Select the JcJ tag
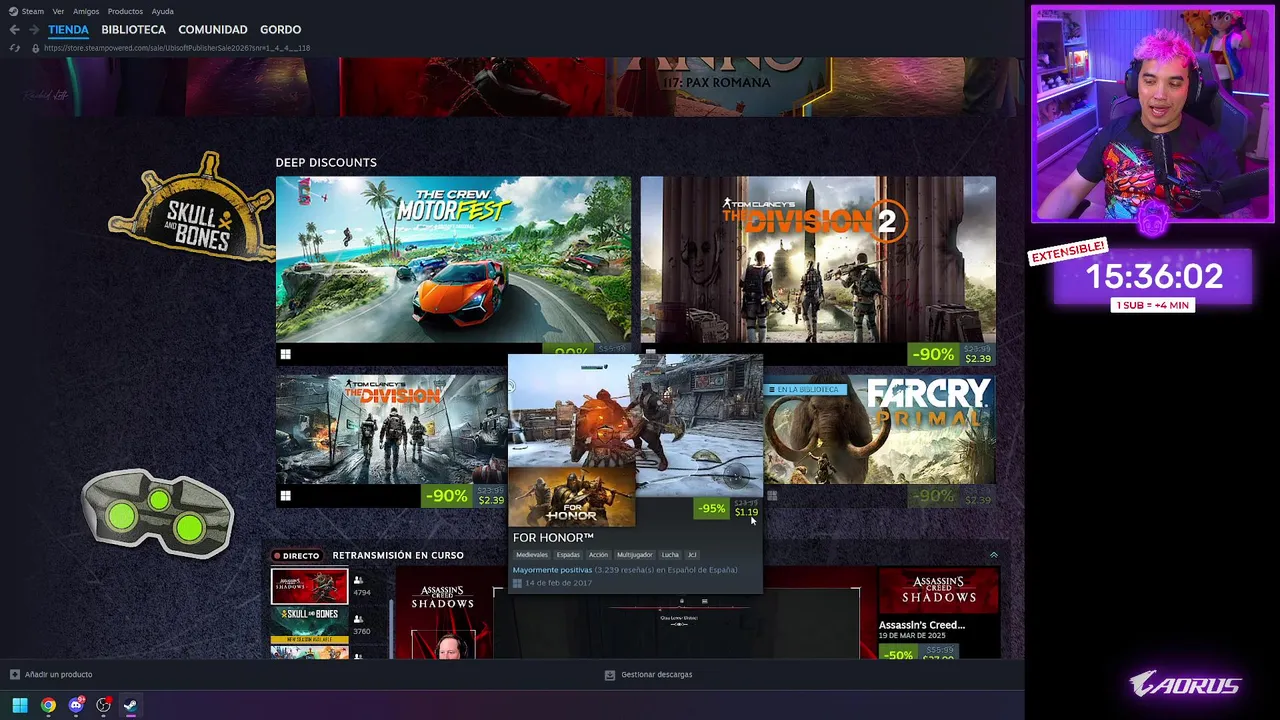Image resolution: width=1280 pixels, height=720 pixels. 692,555
